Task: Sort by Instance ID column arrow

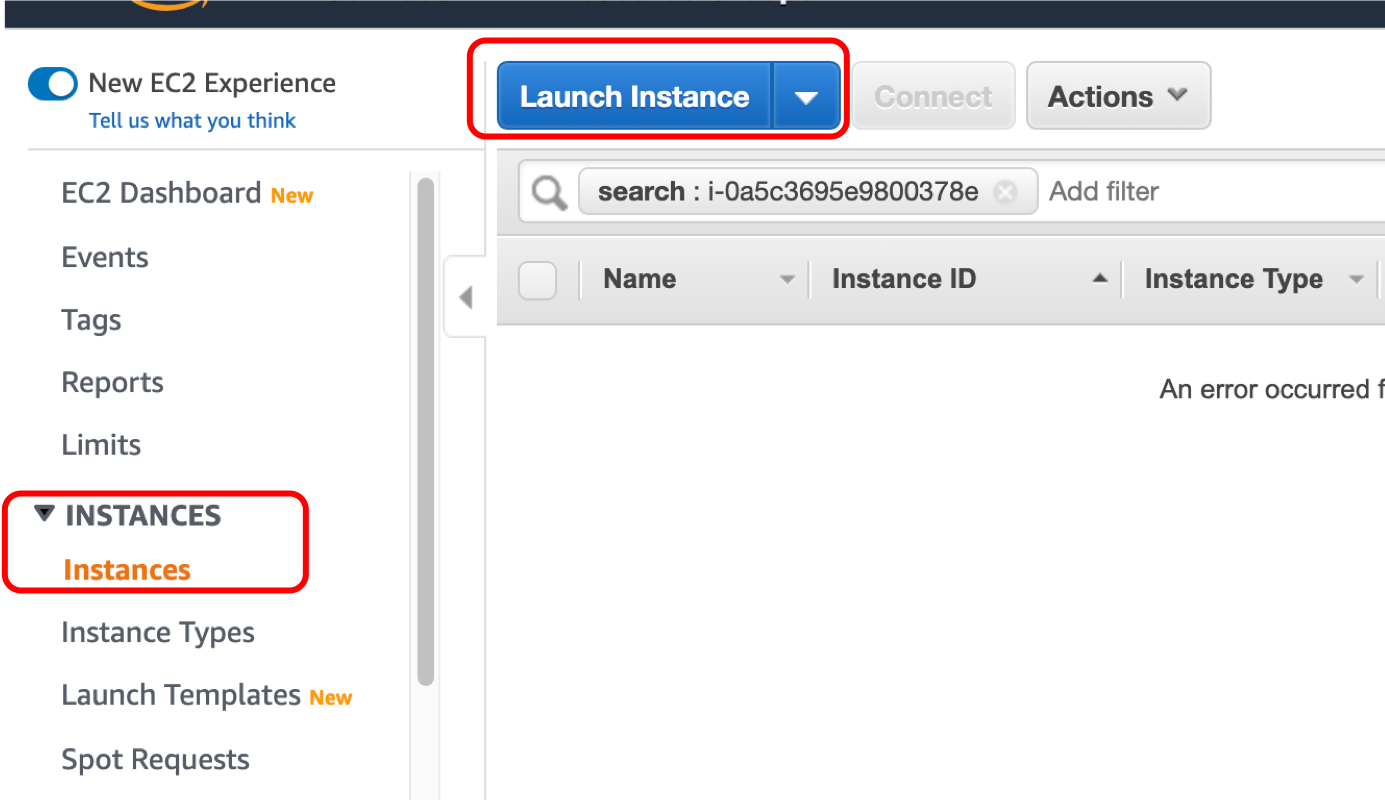Action: pyautogui.click(x=1100, y=279)
